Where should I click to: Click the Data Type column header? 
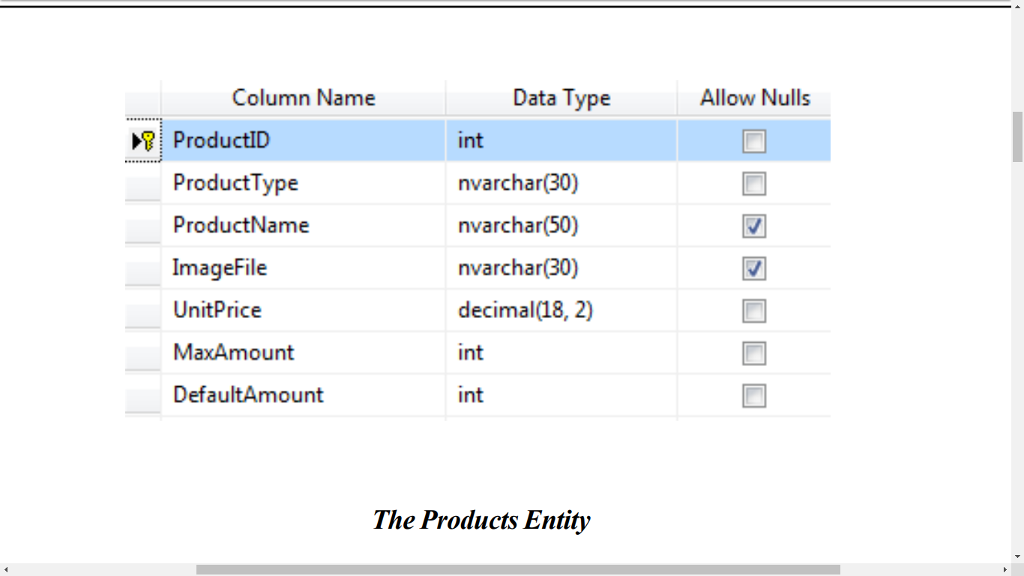(561, 98)
